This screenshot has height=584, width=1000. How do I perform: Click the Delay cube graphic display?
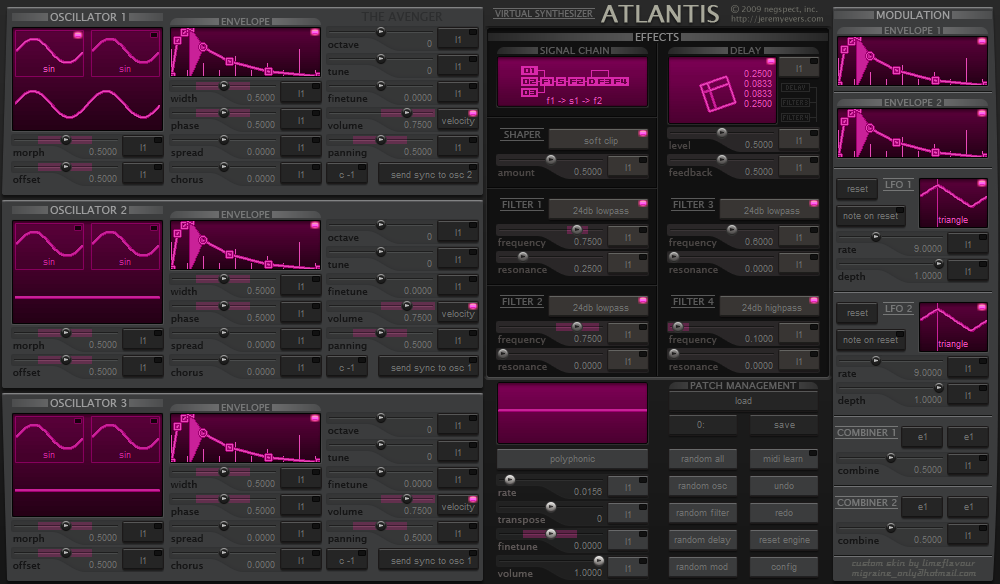pyautogui.click(x=722, y=90)
